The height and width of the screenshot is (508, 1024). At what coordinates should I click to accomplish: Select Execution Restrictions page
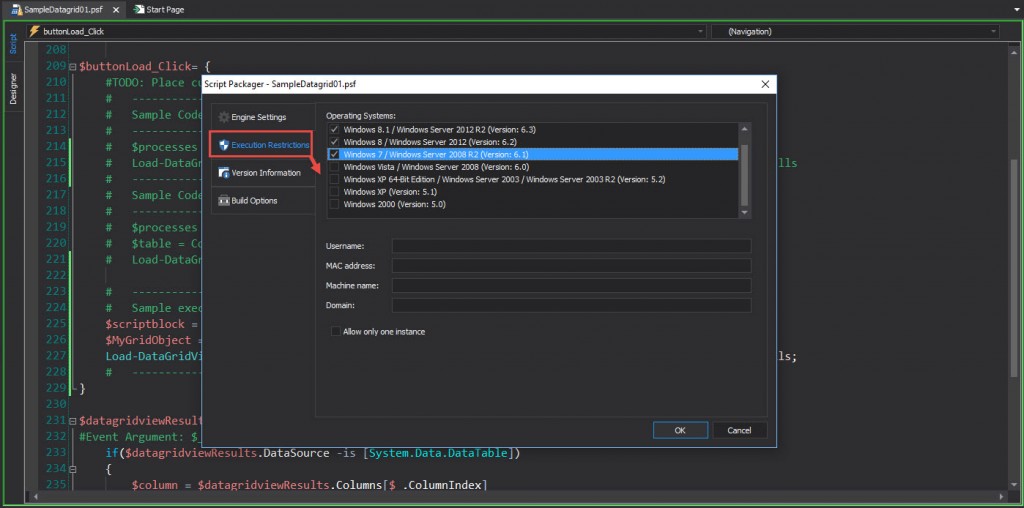[x=263, y=145]
